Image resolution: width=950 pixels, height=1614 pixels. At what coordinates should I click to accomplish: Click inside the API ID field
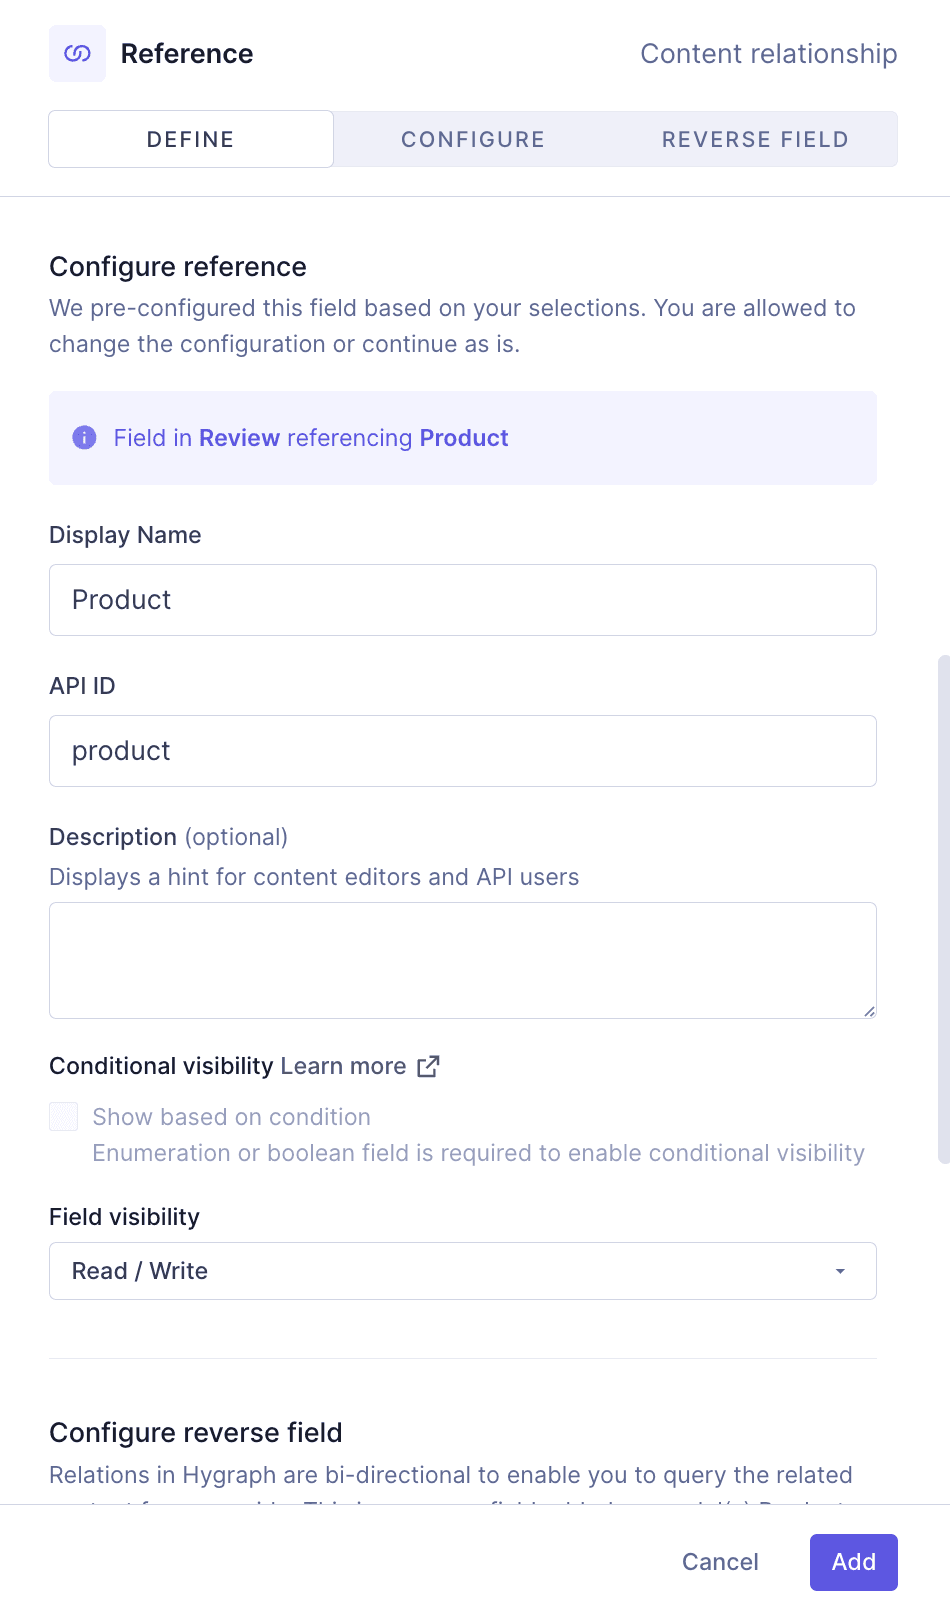462,751
